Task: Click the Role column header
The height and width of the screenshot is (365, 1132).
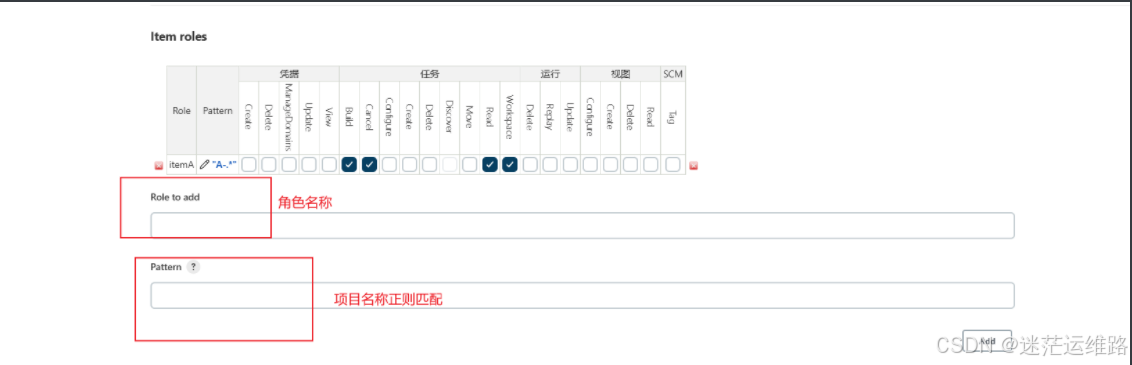Action: click(181, 111)
